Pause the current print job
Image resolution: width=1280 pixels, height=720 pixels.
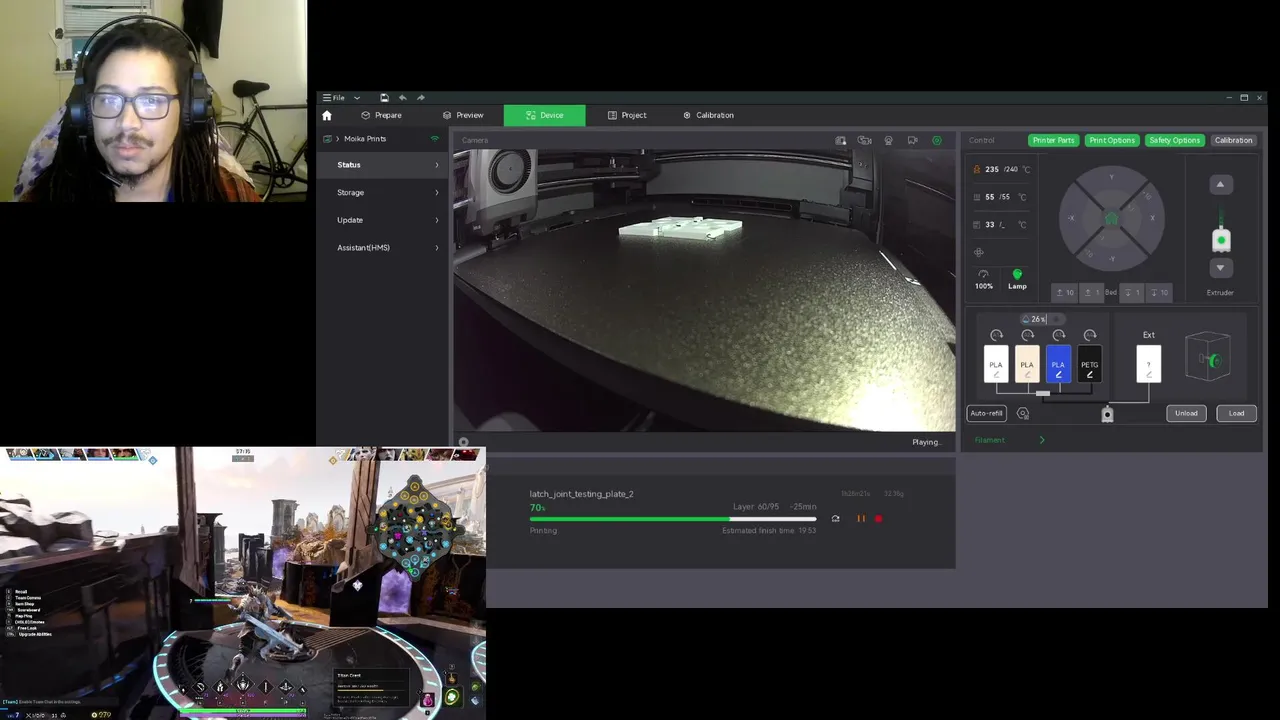861,519
